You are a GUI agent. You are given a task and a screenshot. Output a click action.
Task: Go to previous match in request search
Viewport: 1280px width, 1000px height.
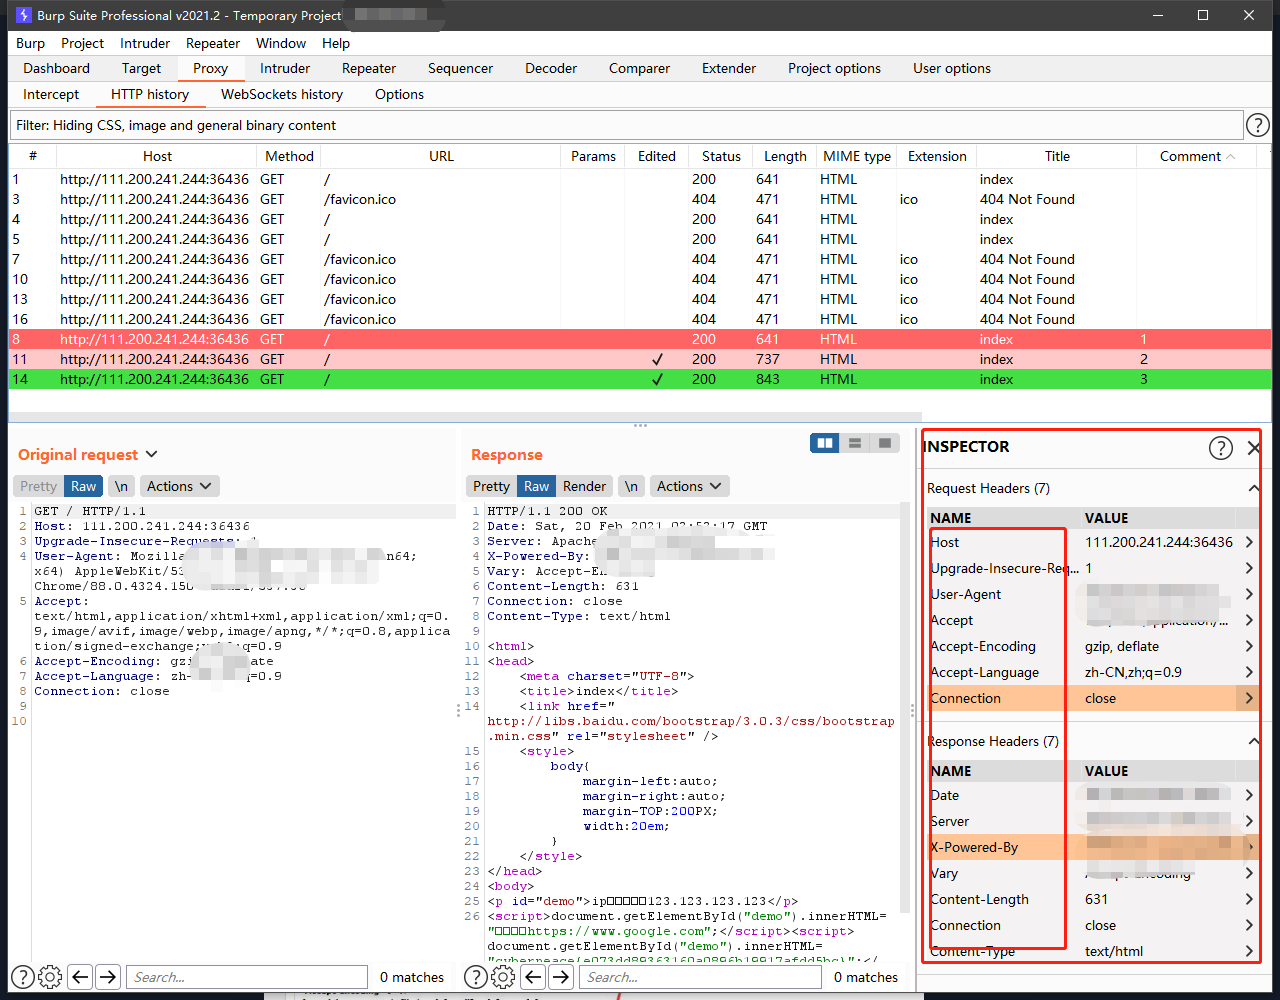point(81,977)
